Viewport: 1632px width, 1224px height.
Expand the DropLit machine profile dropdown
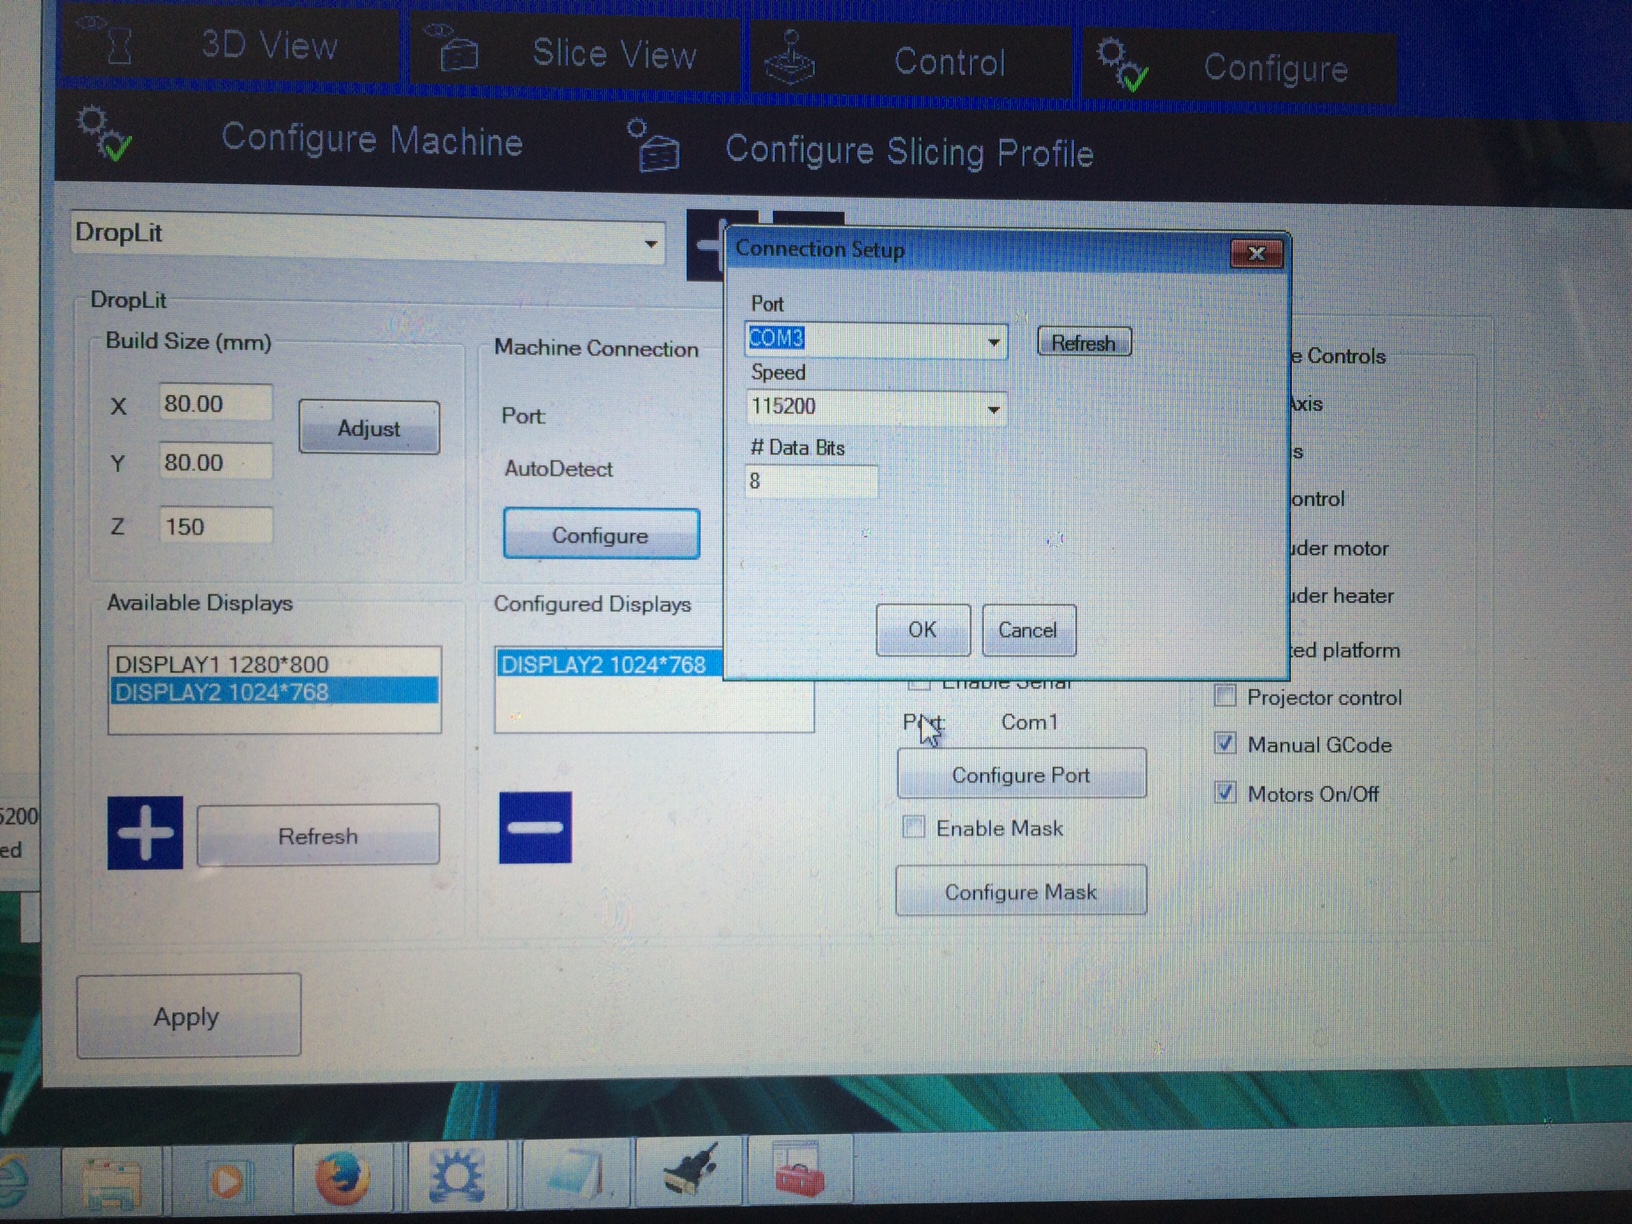(x=650, y=244)
